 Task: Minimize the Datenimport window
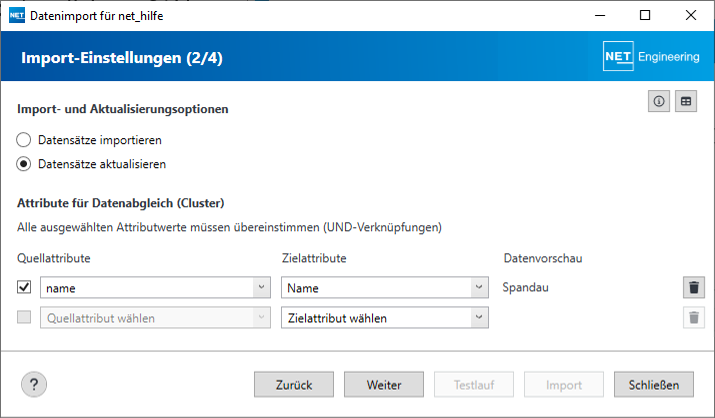[x=600, y=15]
